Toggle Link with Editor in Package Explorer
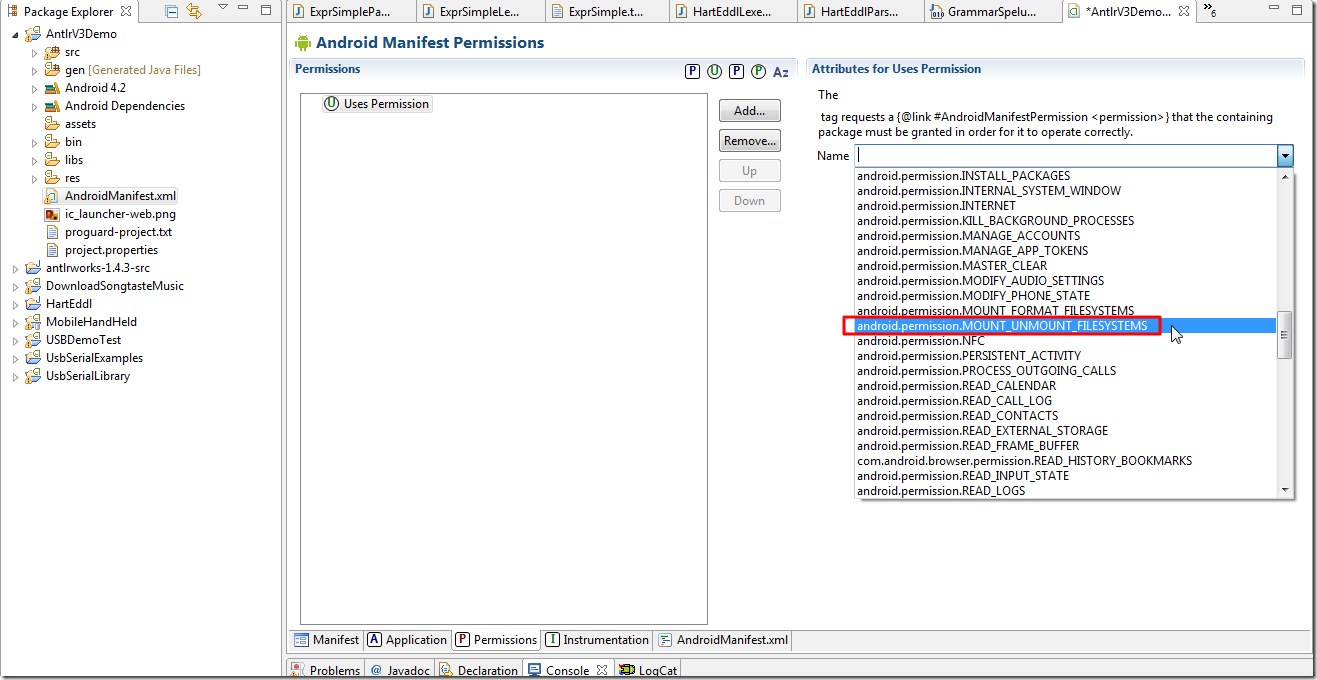Image resolution: width=1317 pixels, height=680 pixels. pos(194,11)
